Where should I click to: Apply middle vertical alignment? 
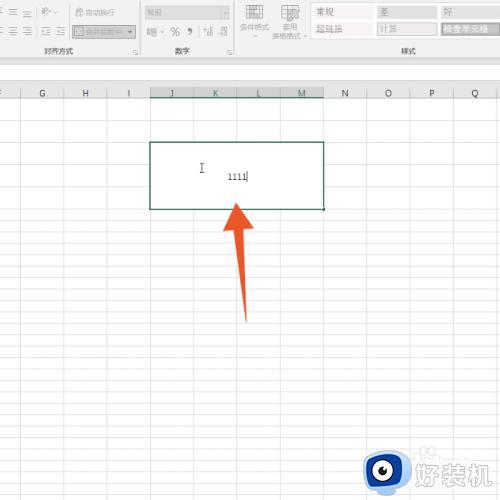click(x=13, y=12)
